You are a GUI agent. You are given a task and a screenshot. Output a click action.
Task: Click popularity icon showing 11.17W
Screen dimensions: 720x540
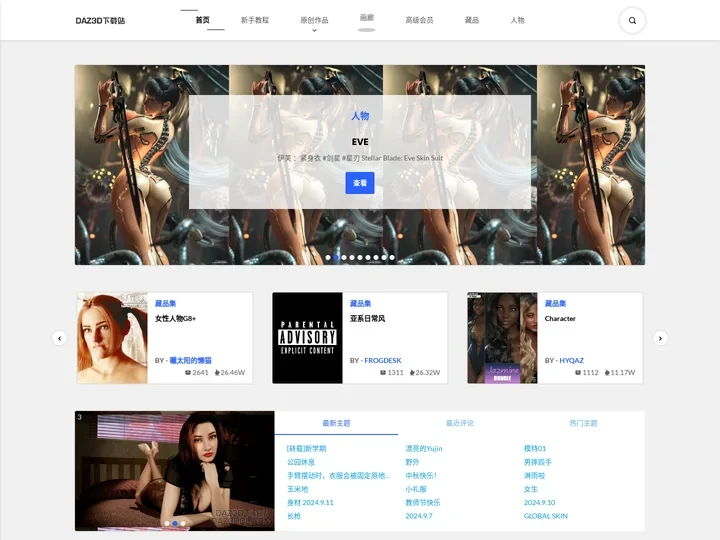(607, 372)
